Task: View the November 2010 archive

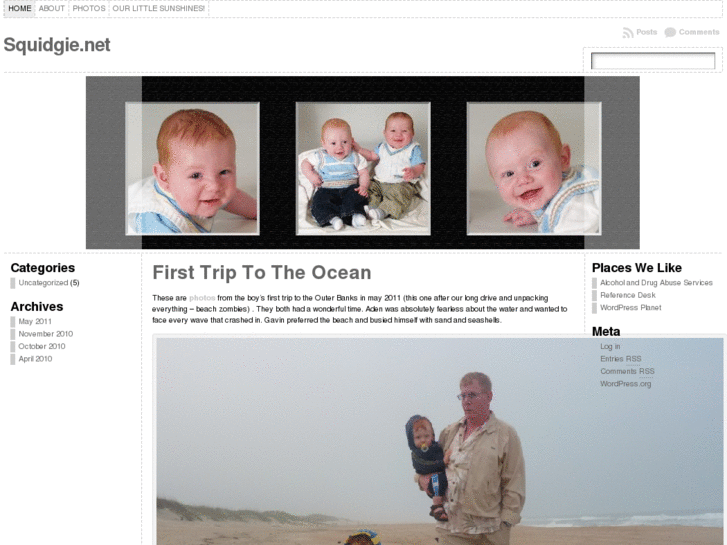Action: pos(45,333)
